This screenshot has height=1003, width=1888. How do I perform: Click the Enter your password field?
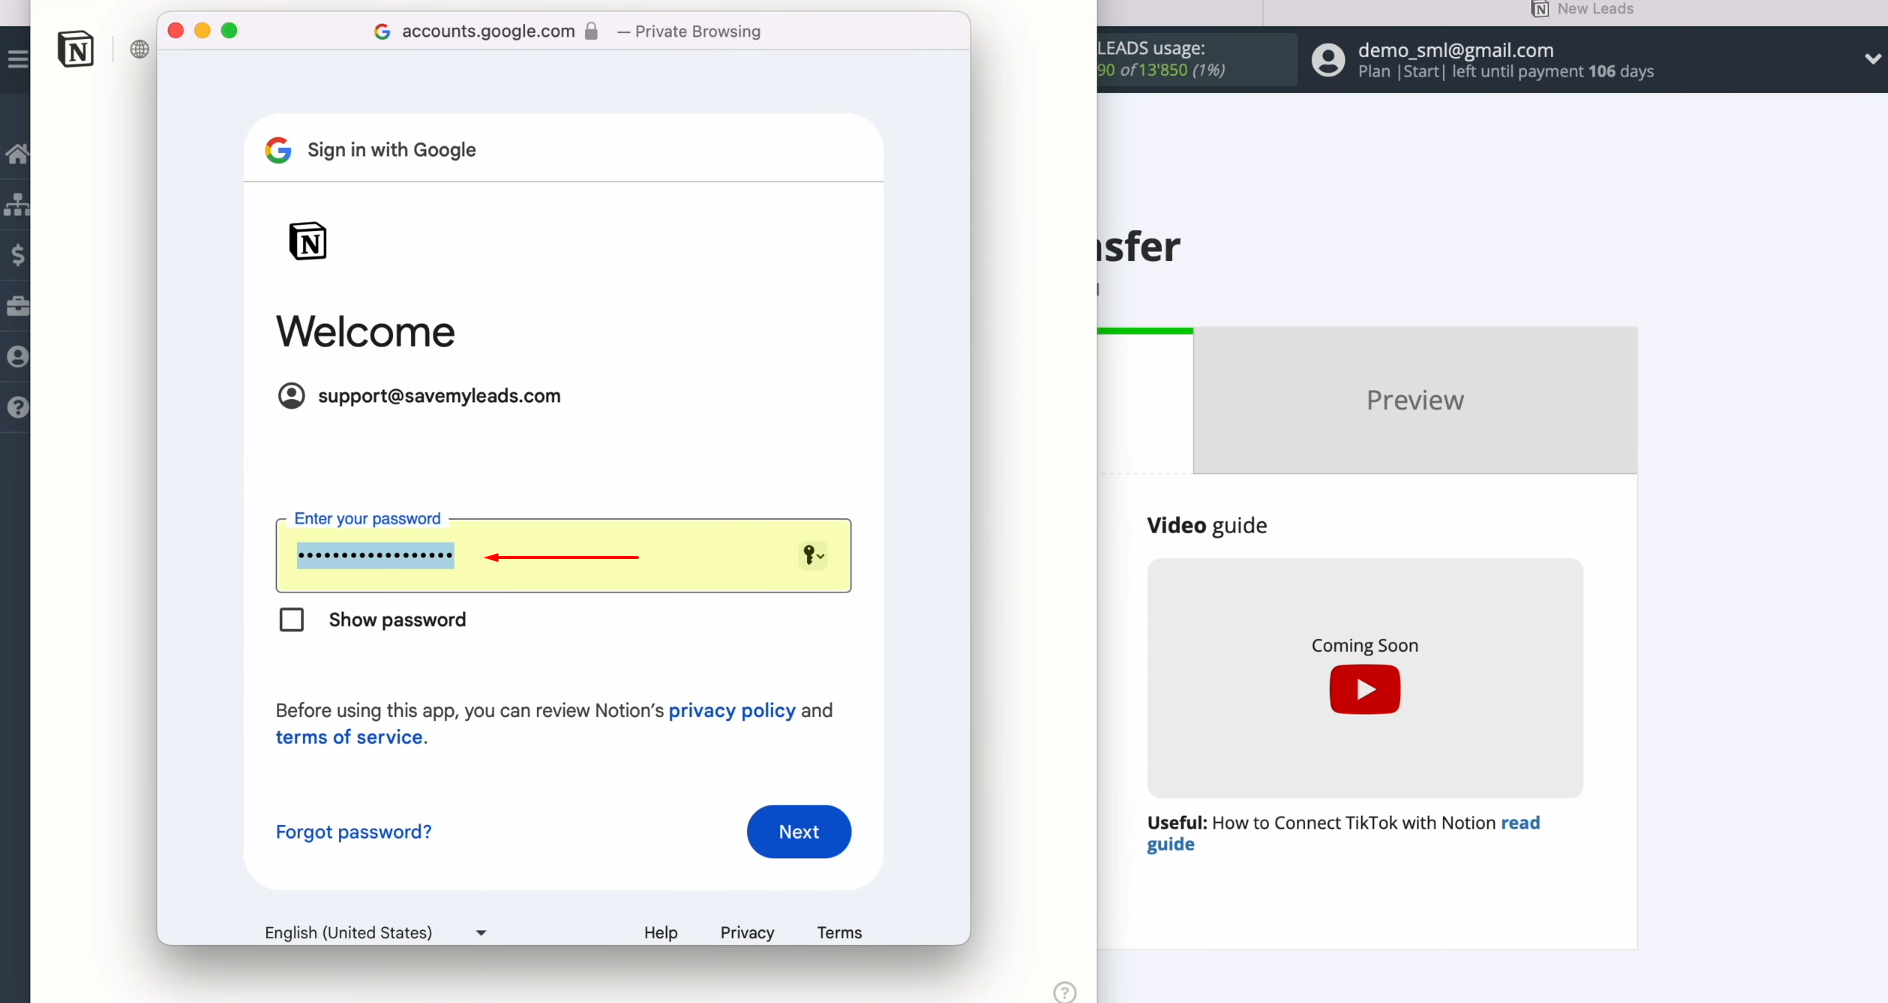[564, 555]
